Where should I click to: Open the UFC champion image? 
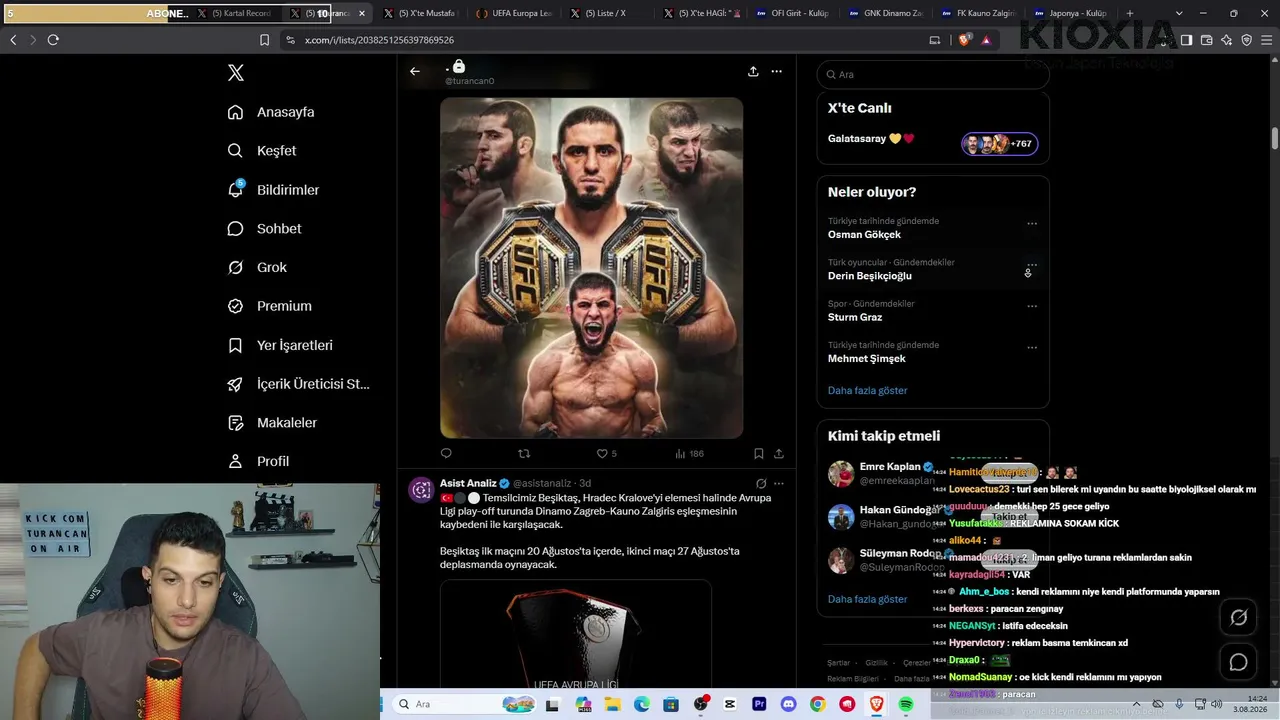592,268
